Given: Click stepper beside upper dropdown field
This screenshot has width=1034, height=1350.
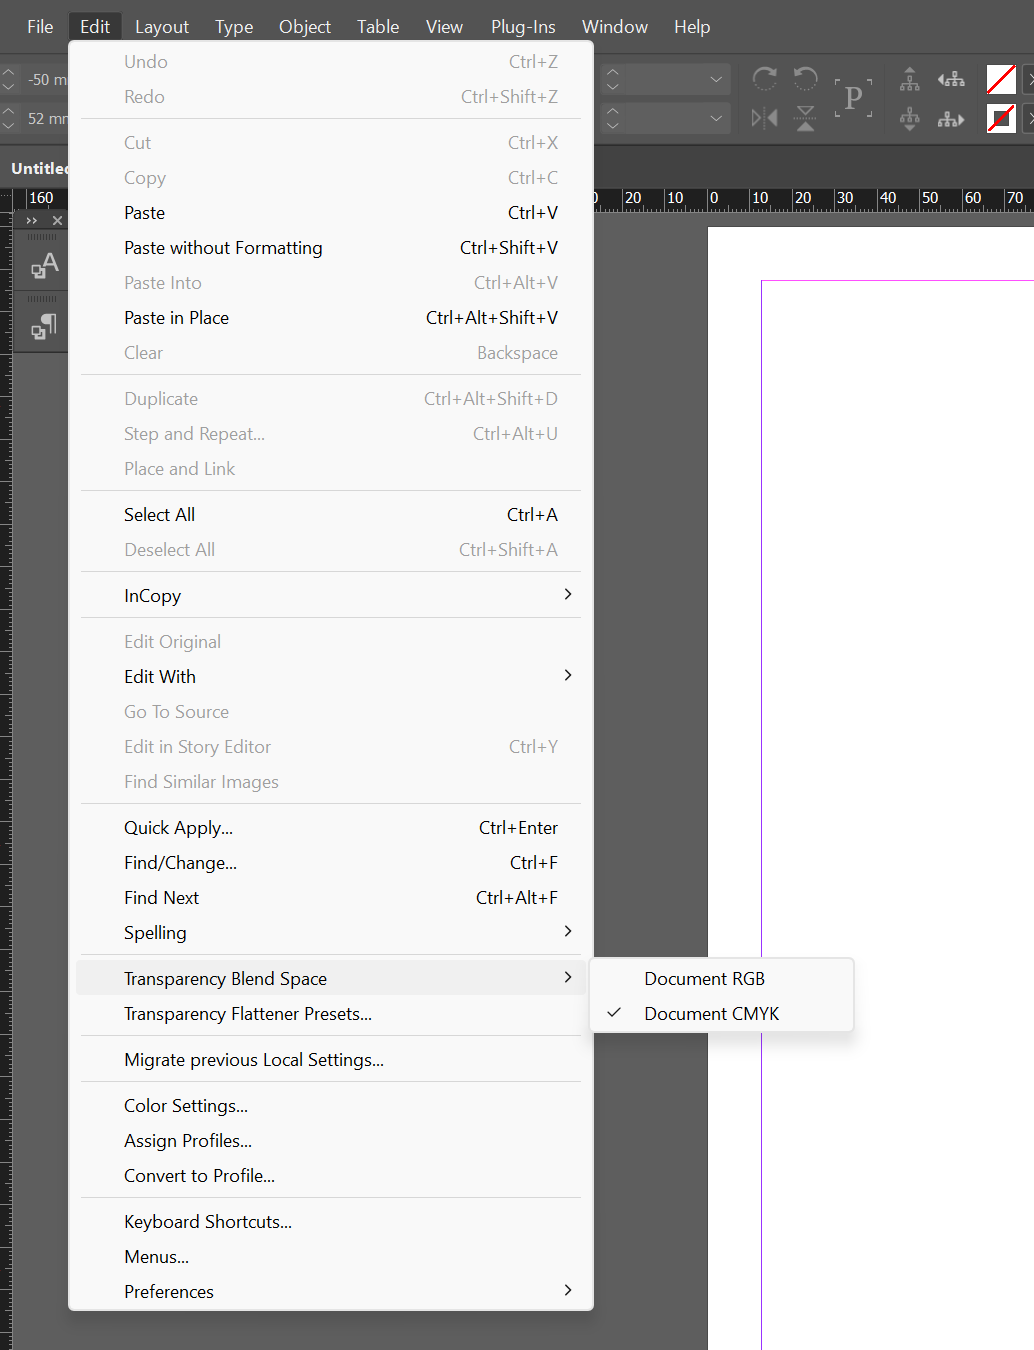Looking at the screenshot, I should click(613, 79).
